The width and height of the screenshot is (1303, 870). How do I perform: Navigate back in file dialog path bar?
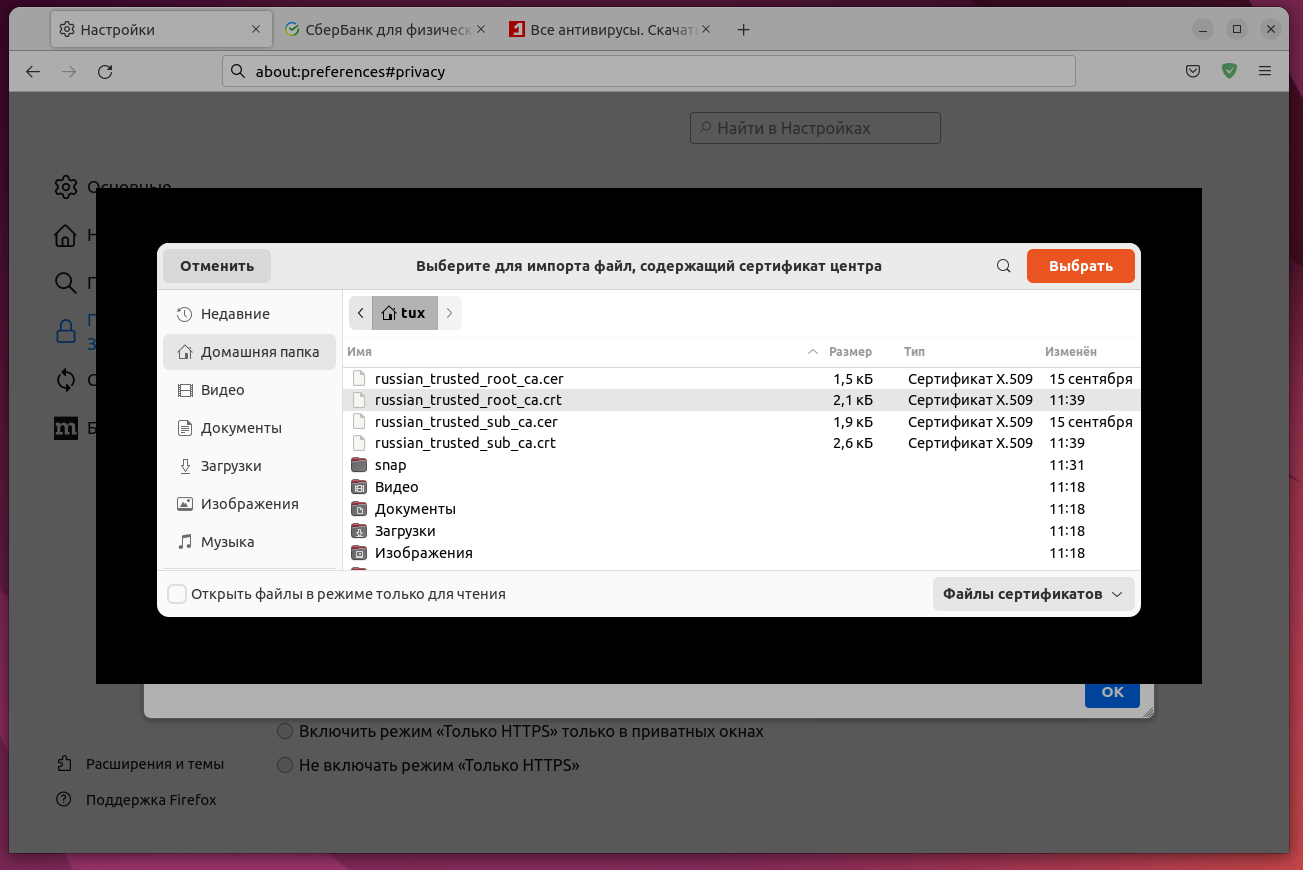click(360, 313)
